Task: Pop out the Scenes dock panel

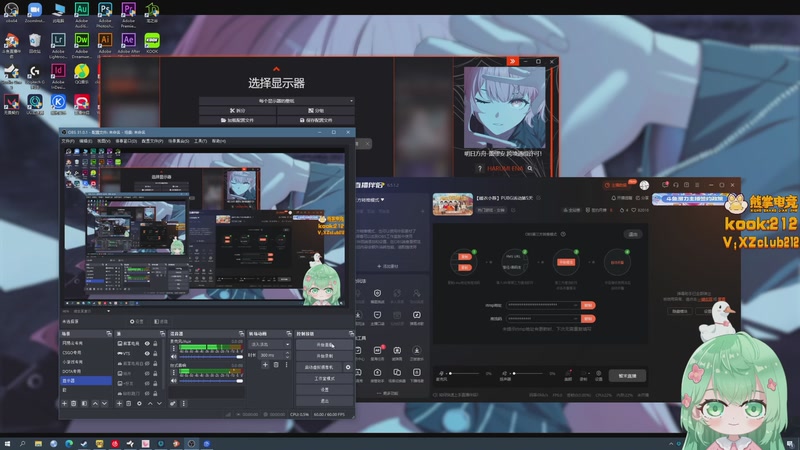Action: pyautogui.click(x=109, y=334)
